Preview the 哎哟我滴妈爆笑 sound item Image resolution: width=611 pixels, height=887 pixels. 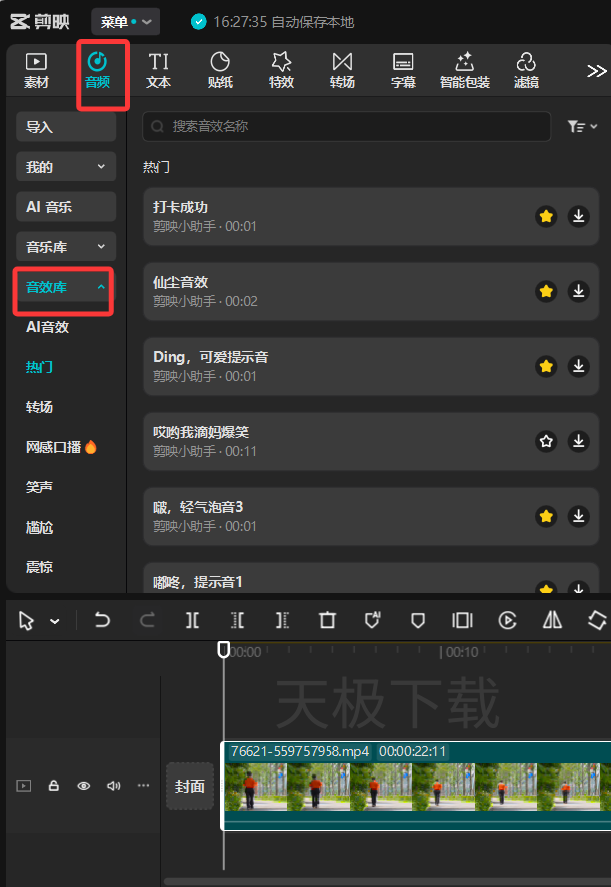[371, 441]
